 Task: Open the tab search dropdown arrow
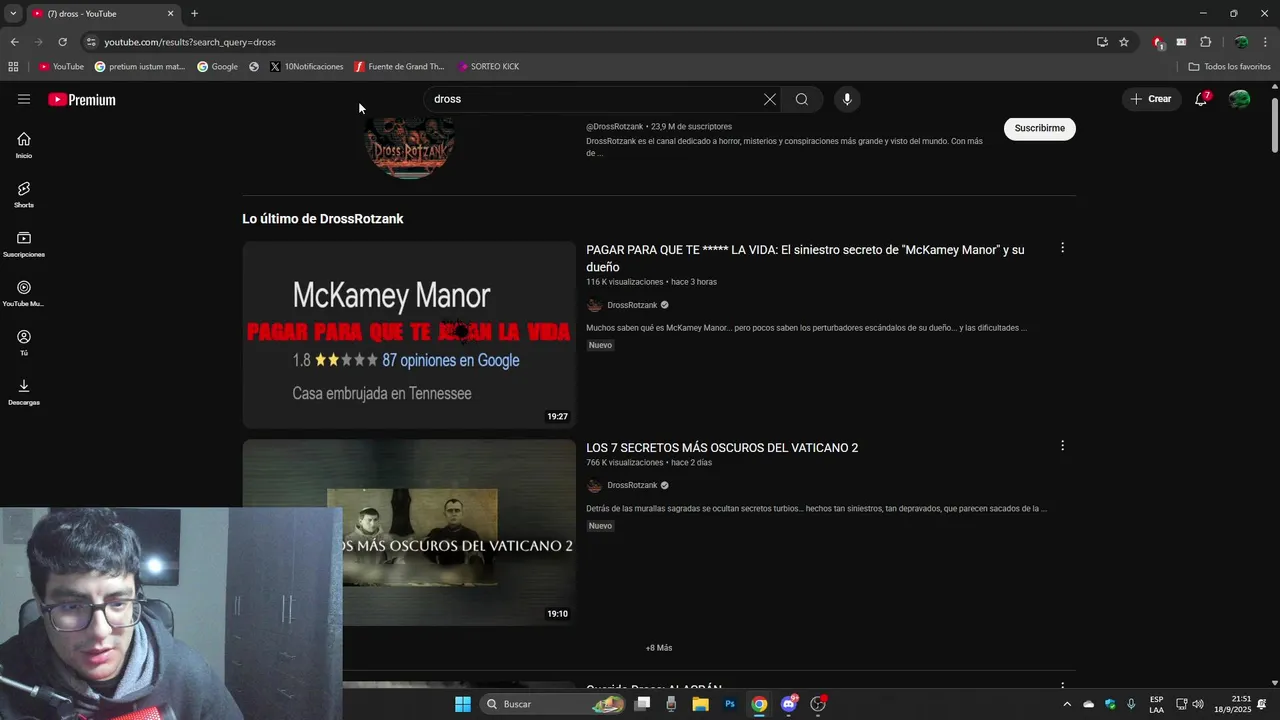click(13, 14)
